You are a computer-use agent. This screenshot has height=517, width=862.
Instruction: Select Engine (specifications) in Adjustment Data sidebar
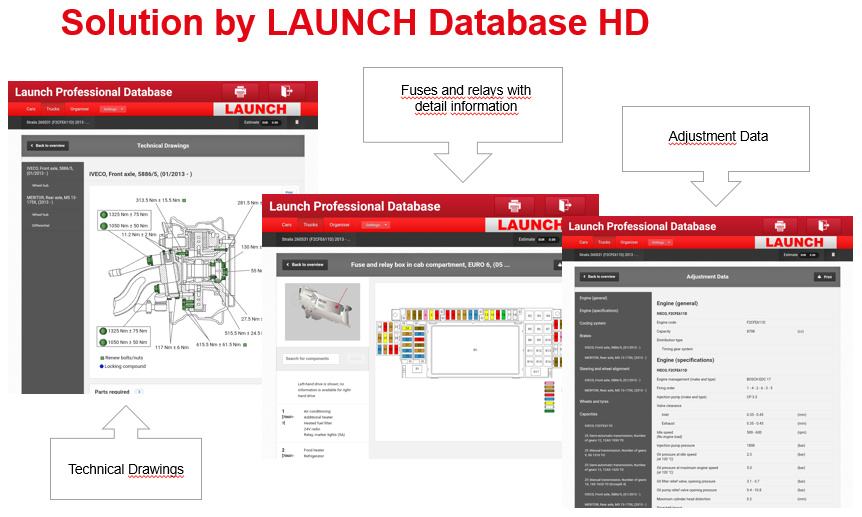pyautogui.click(x=599, y=310)
